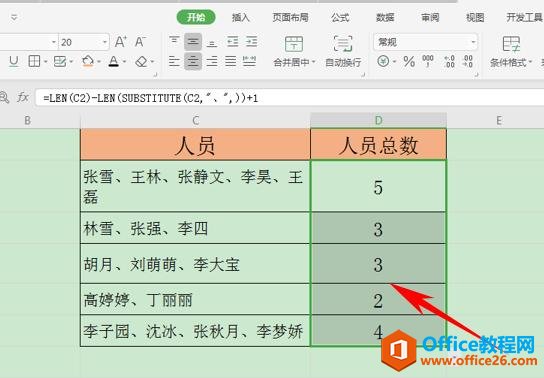
Task: Toggle middle vertical alignment
Action: tap(193, 42)
